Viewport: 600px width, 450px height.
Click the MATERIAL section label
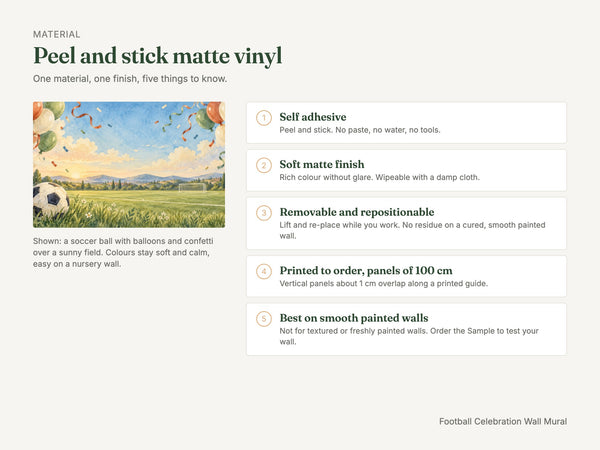[57, 34]
